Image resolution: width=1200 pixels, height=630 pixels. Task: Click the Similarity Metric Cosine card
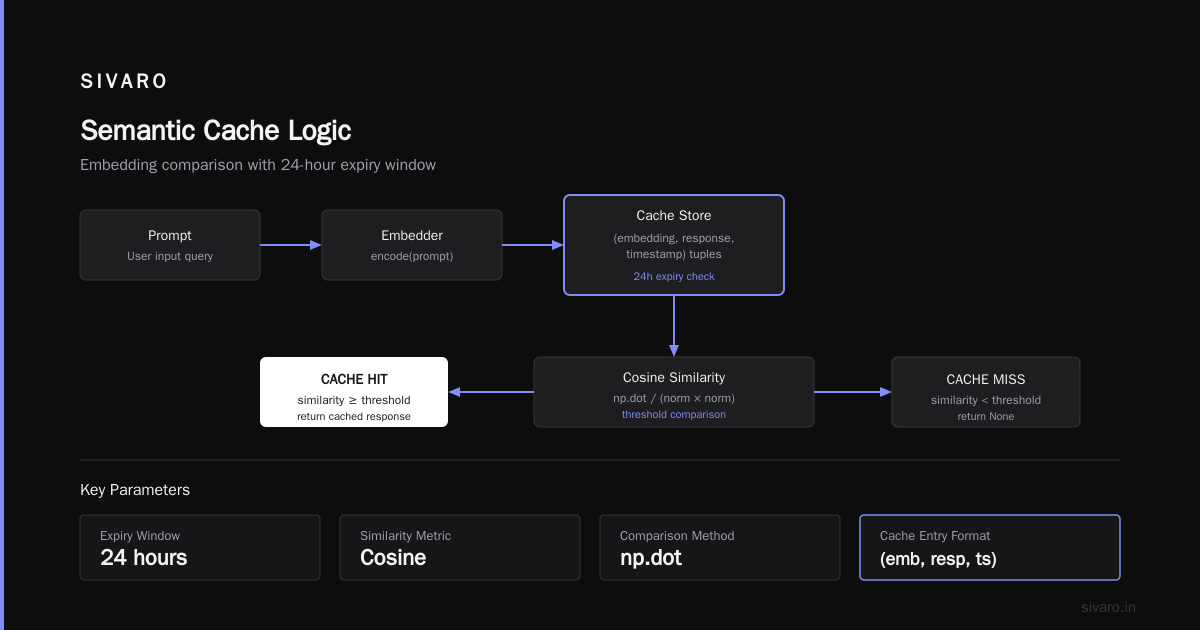pyautogui.click(x=460, y=547)
